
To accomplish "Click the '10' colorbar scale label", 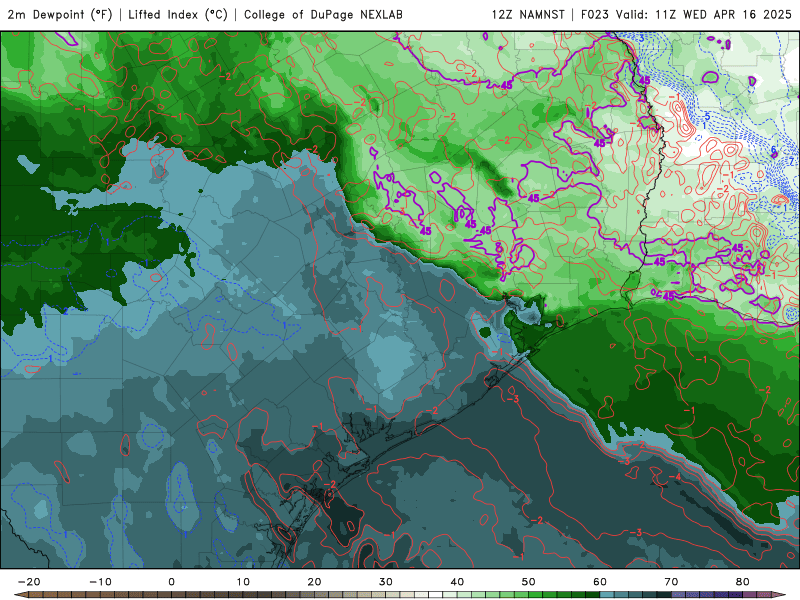I will (243, 582).
